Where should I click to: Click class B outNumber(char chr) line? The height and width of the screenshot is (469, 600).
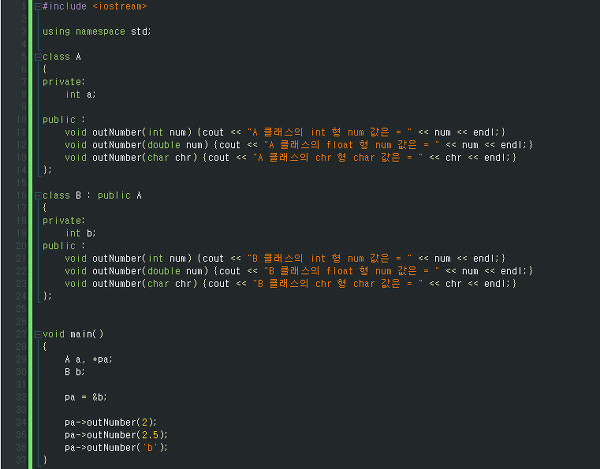click(290, 284)
